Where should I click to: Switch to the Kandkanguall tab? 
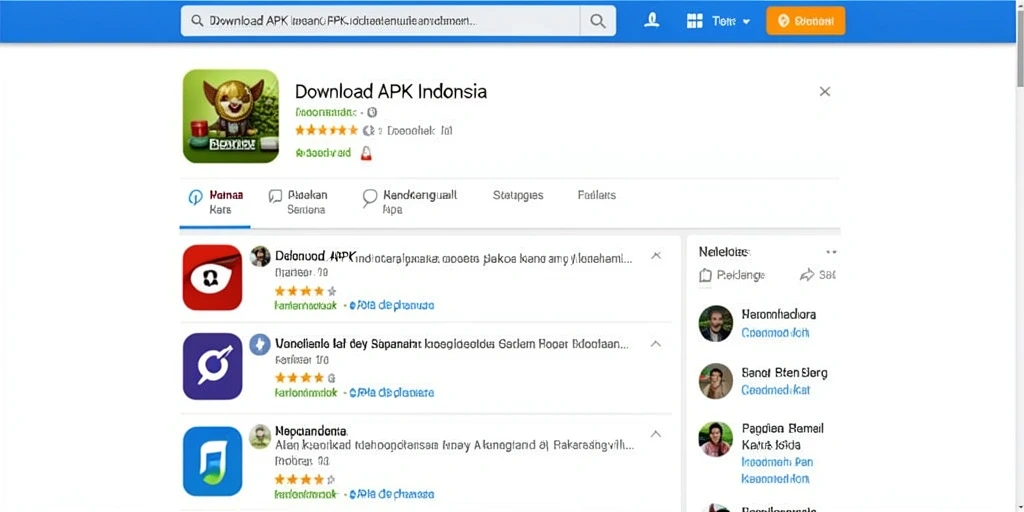click(409, 202)
